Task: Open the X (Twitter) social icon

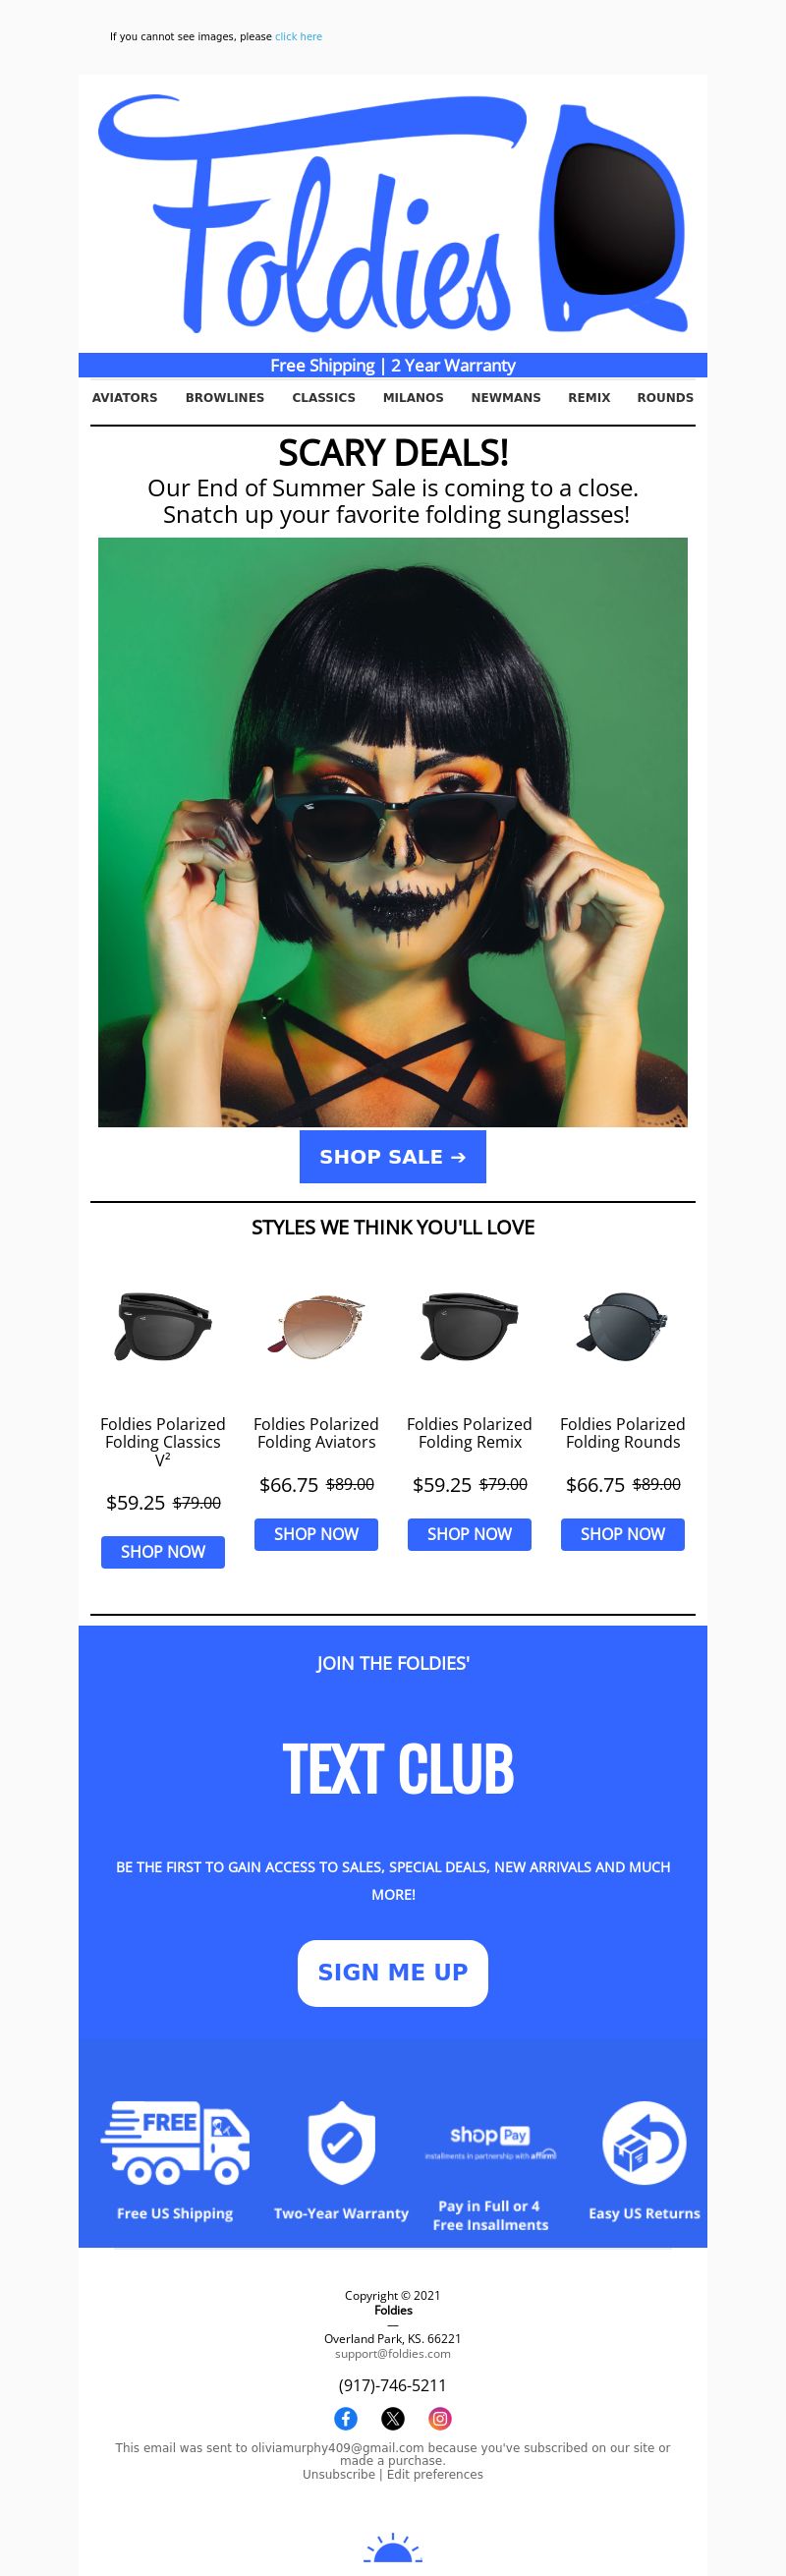Action: [393, 2418]
